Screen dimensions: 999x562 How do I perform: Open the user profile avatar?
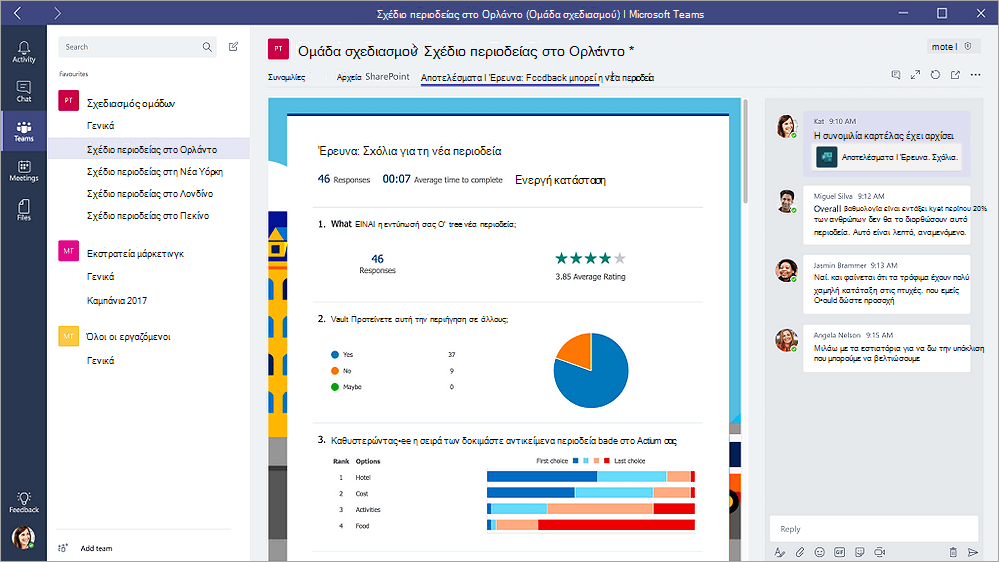23,537
